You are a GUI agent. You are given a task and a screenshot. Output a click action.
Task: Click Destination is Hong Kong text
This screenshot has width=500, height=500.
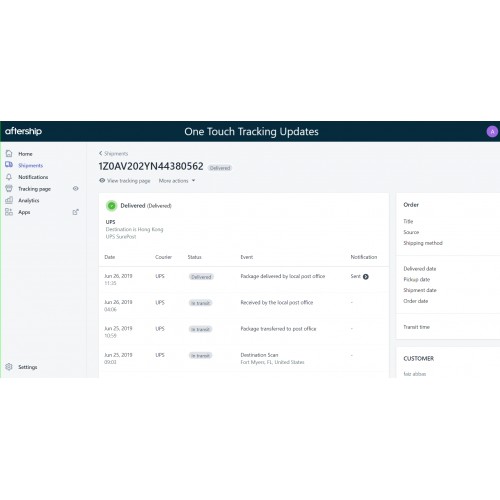[x=134, y=229]
